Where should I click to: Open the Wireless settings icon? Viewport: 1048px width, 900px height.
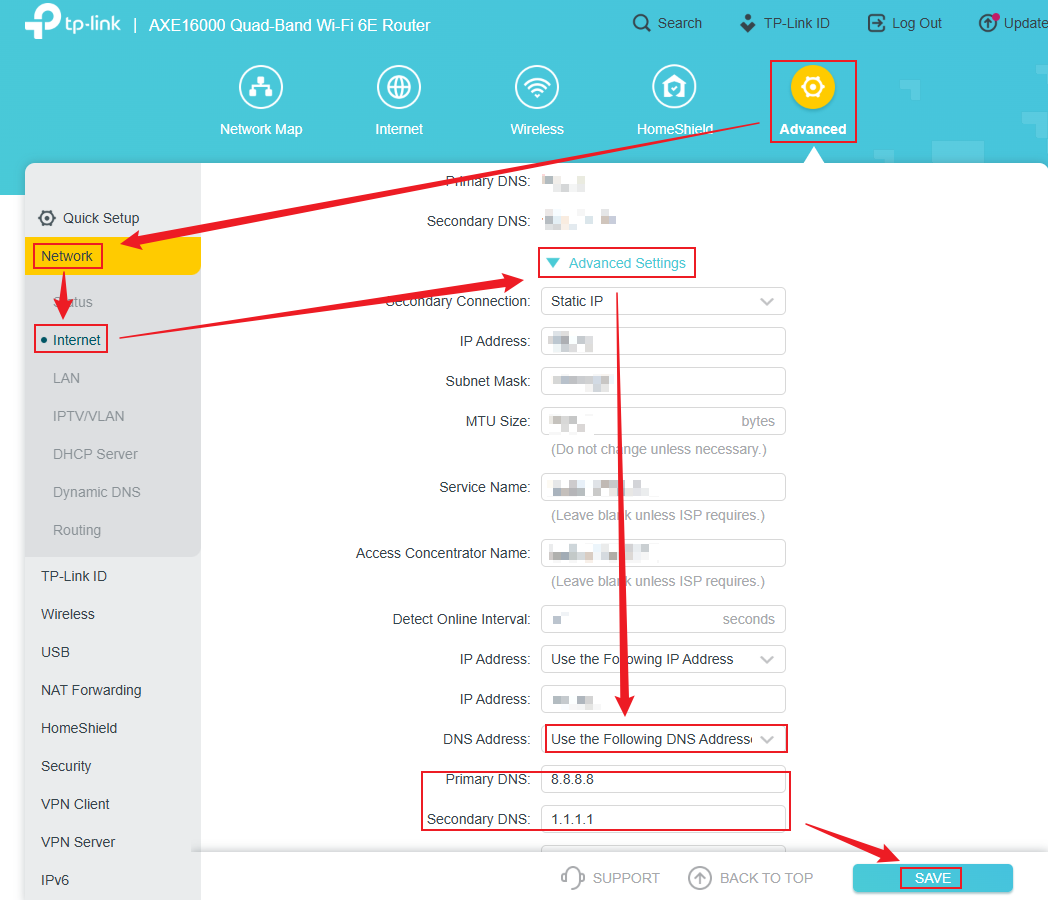click(x=537, y=87)
